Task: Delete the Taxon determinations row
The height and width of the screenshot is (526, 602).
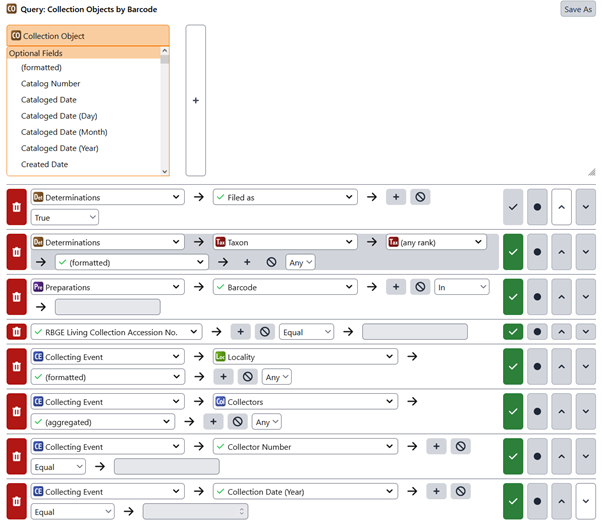Action: (x=17, y=252)
